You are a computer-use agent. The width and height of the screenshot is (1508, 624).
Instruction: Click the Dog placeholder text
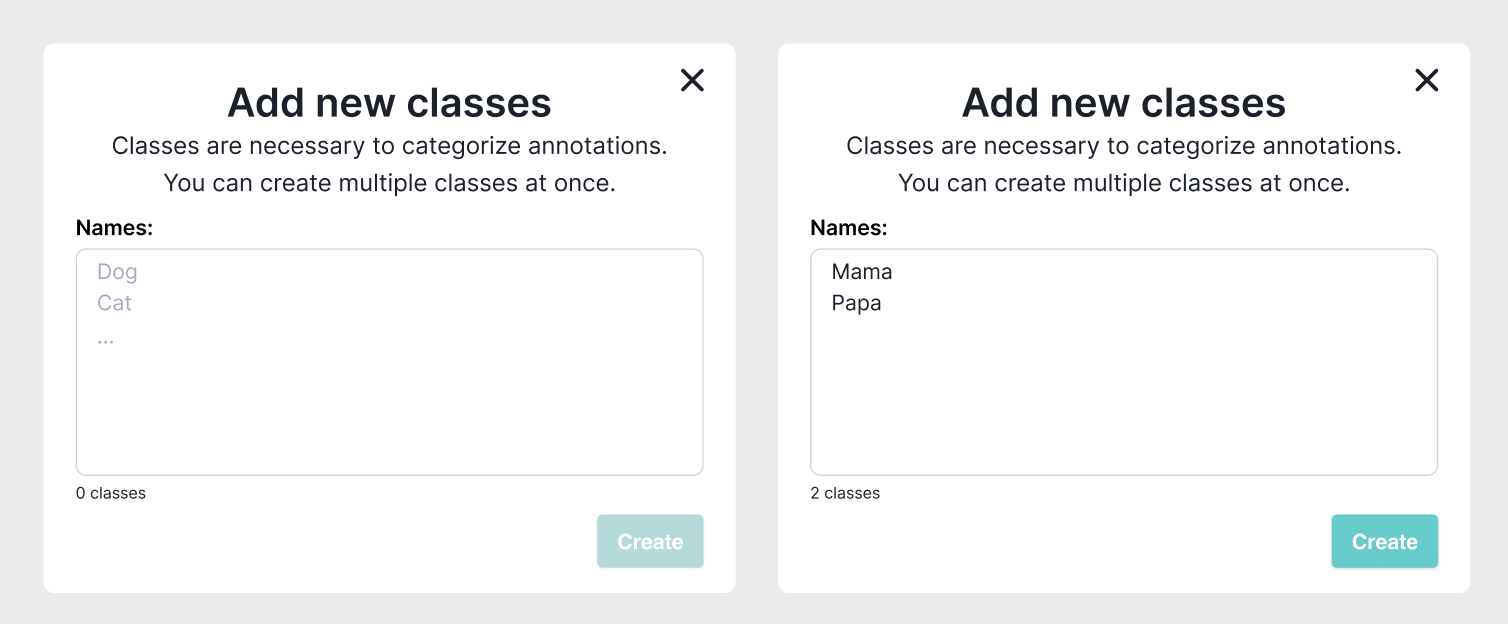point(117,271)
